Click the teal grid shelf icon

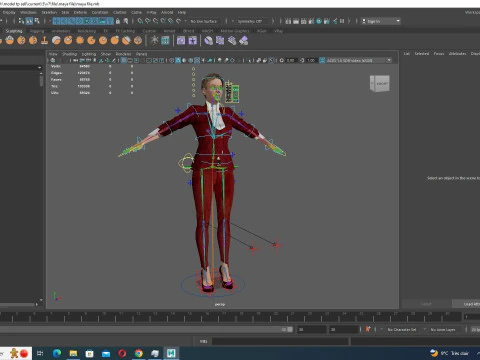point(165,41)
